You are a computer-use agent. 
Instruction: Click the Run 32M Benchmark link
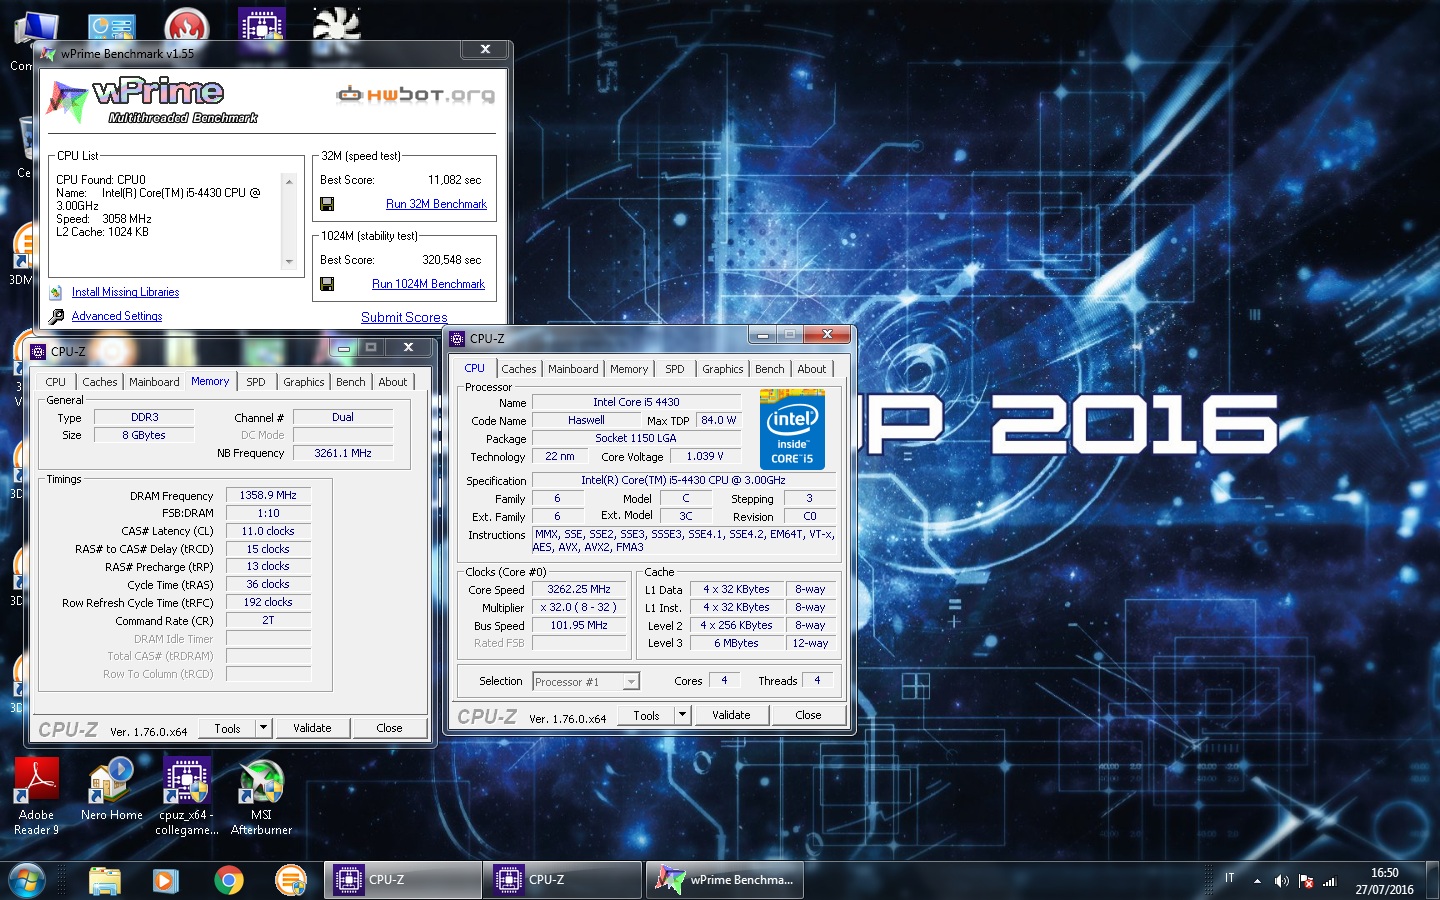click(x=436, y=204)
